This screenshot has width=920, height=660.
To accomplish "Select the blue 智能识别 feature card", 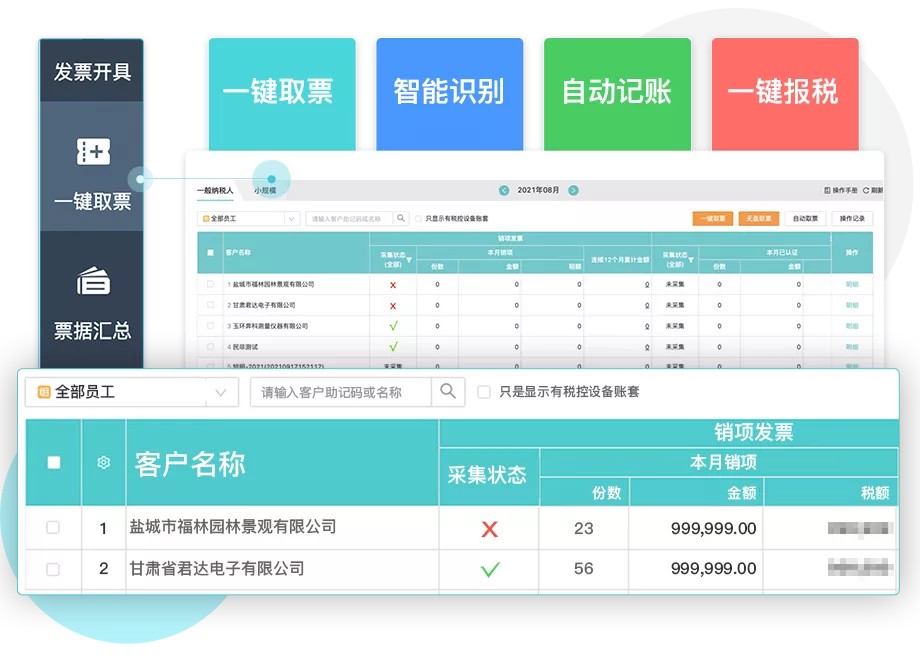I will tap(449, 94).
